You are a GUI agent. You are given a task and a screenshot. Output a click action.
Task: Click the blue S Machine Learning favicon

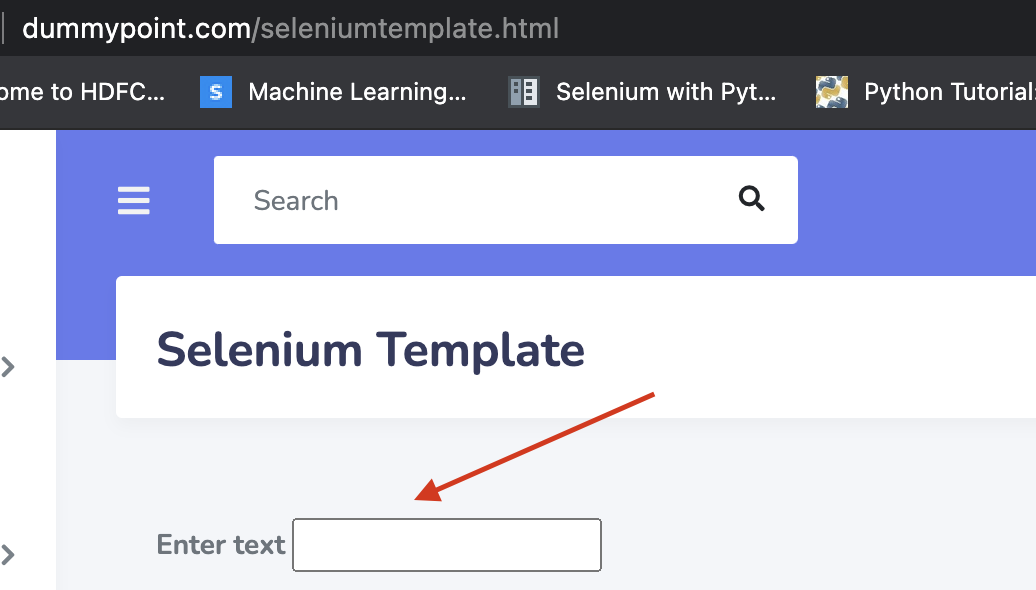[x=216, y=93]
